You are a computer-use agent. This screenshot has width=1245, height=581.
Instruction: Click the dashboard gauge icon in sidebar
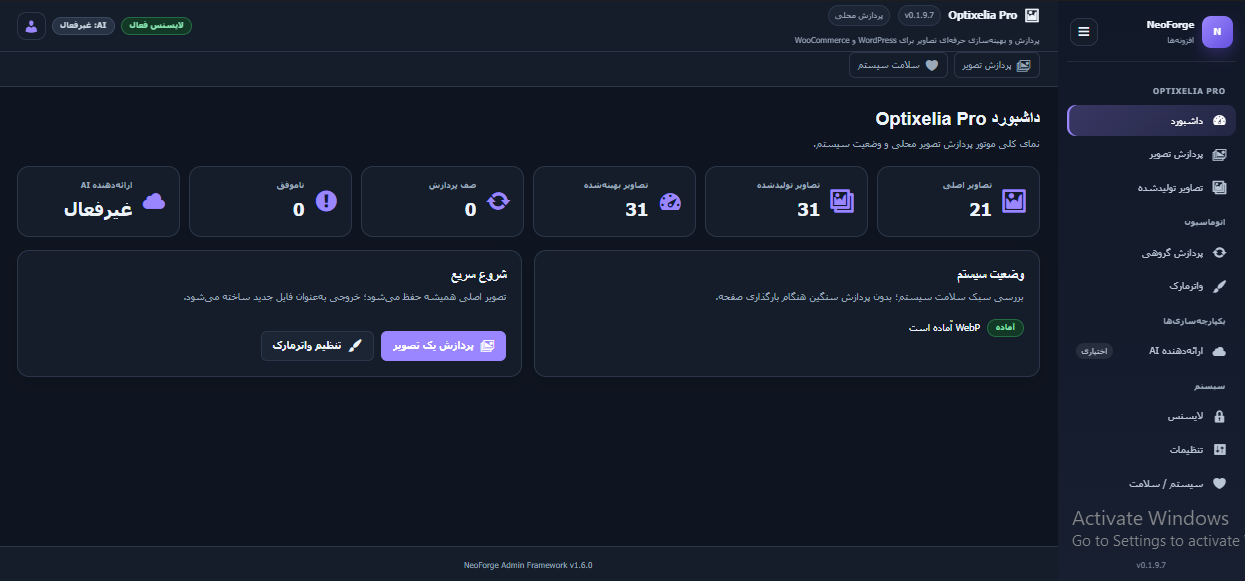click(1219, 121)
